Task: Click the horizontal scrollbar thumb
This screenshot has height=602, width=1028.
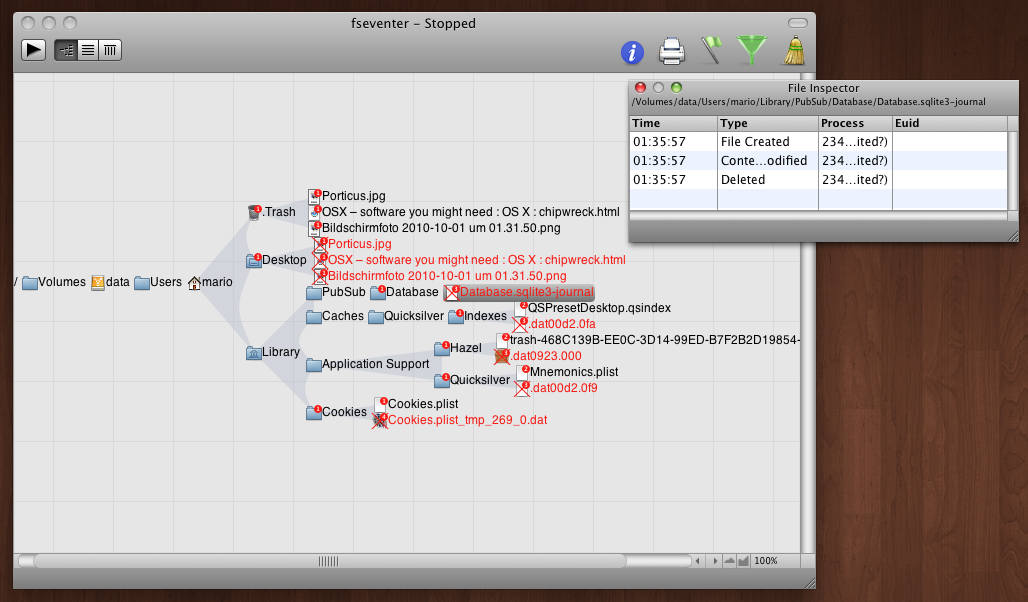Action: click(328, 561)
